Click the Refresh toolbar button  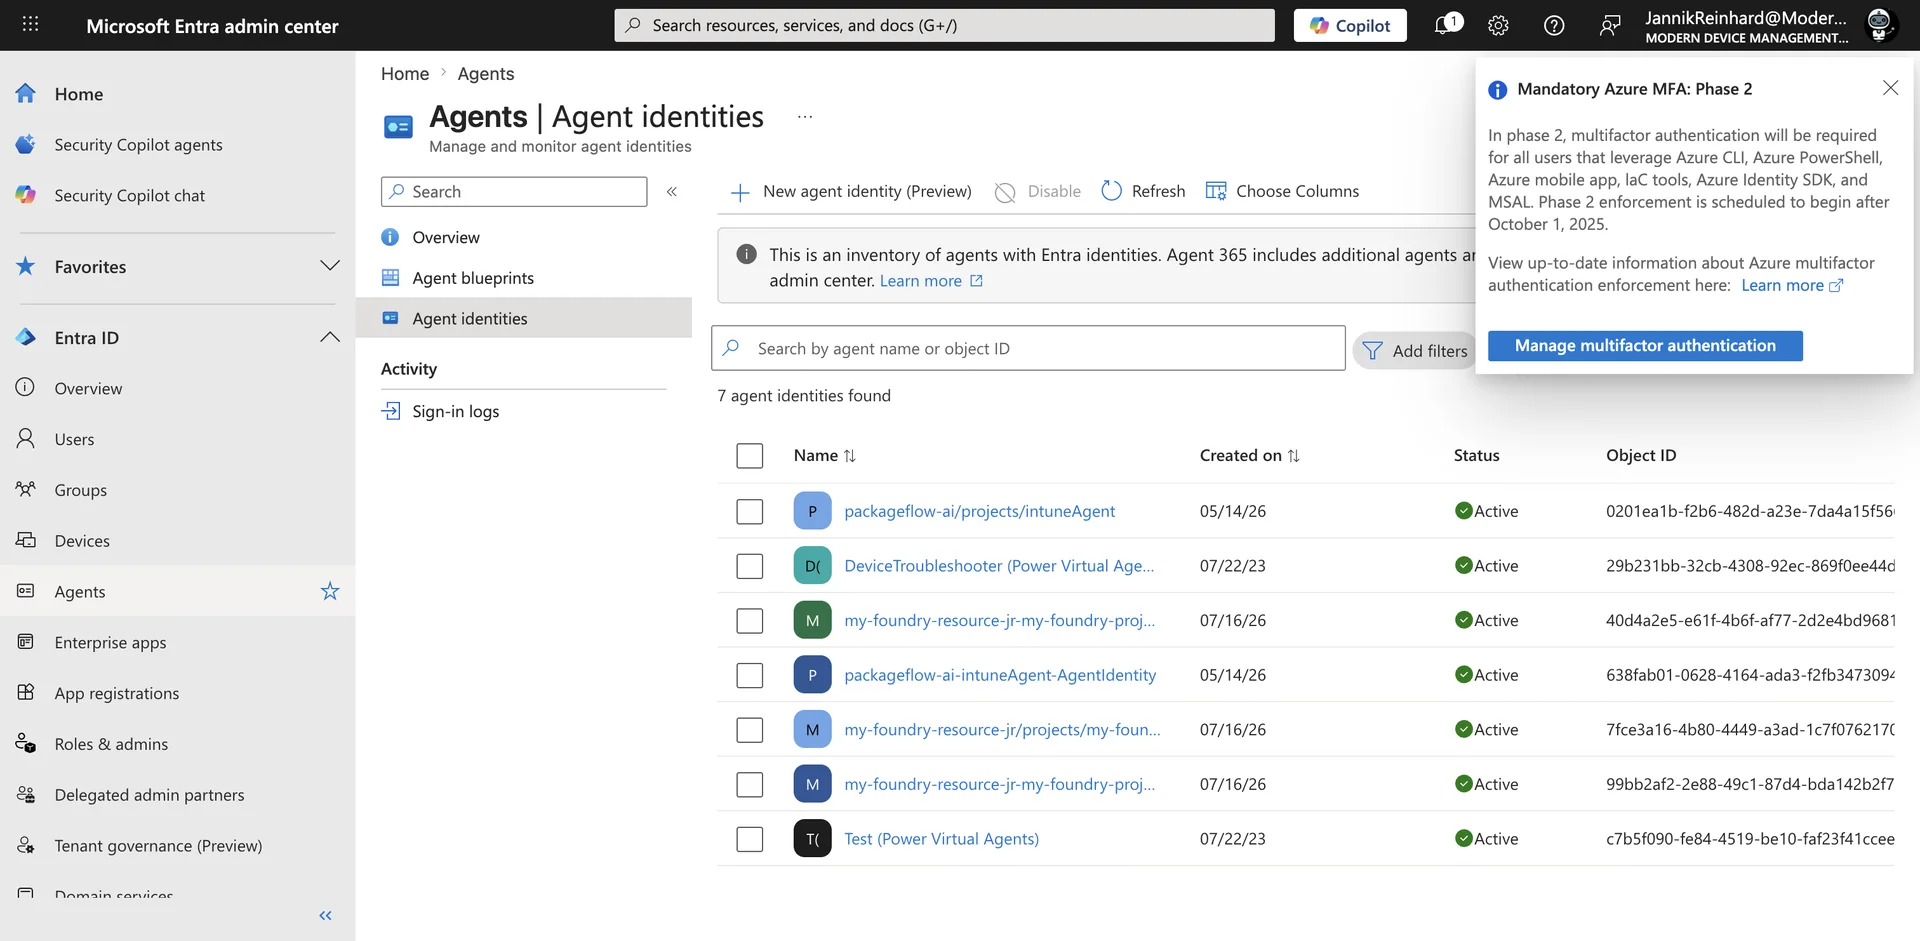pyautogui.click(x=1143, y=191)
